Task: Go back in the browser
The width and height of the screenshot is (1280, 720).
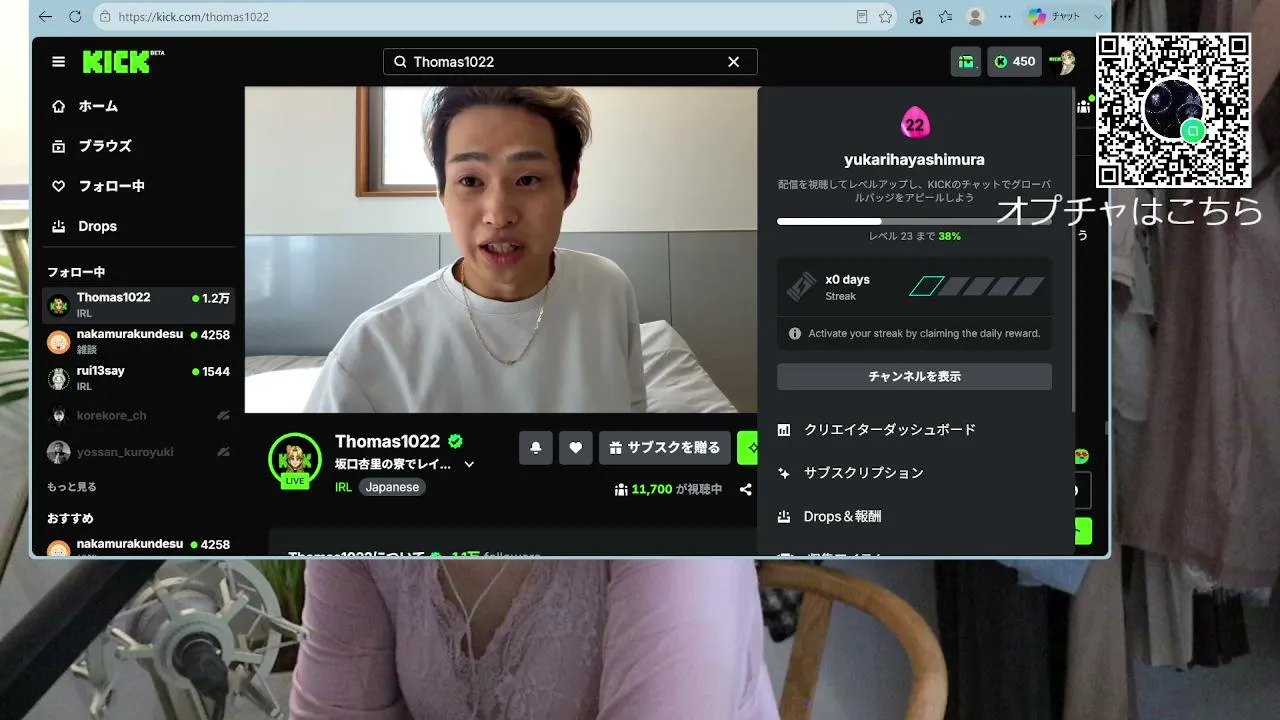Action: point(45,17)
